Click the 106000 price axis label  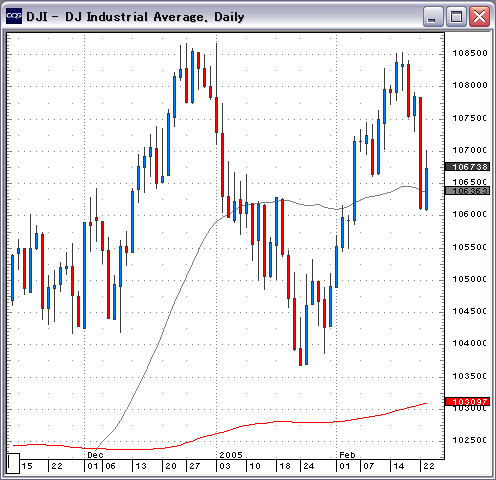469,214
